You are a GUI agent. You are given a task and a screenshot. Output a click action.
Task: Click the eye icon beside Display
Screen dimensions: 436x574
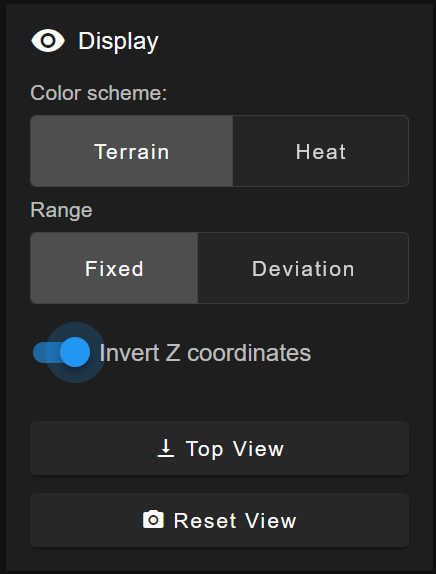coord(48,41)
